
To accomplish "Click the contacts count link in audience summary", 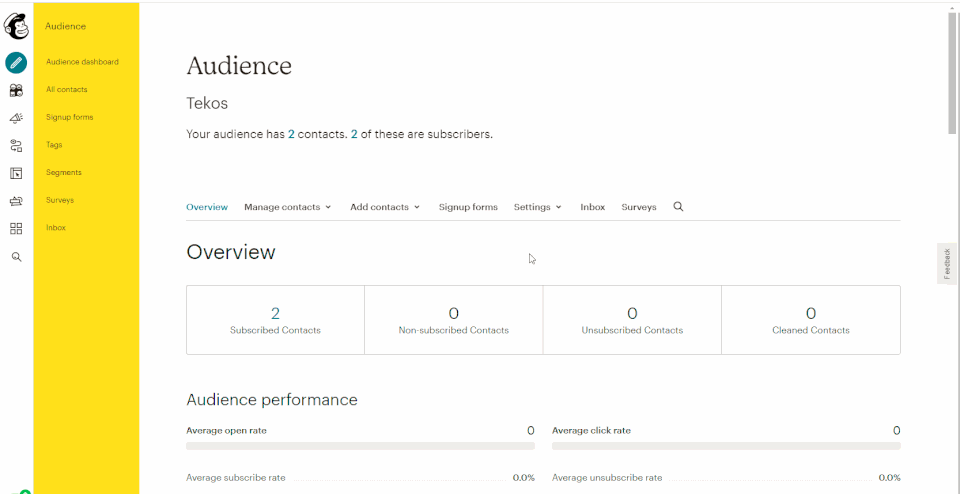I will pyautogui.click(x=291, y=134).
